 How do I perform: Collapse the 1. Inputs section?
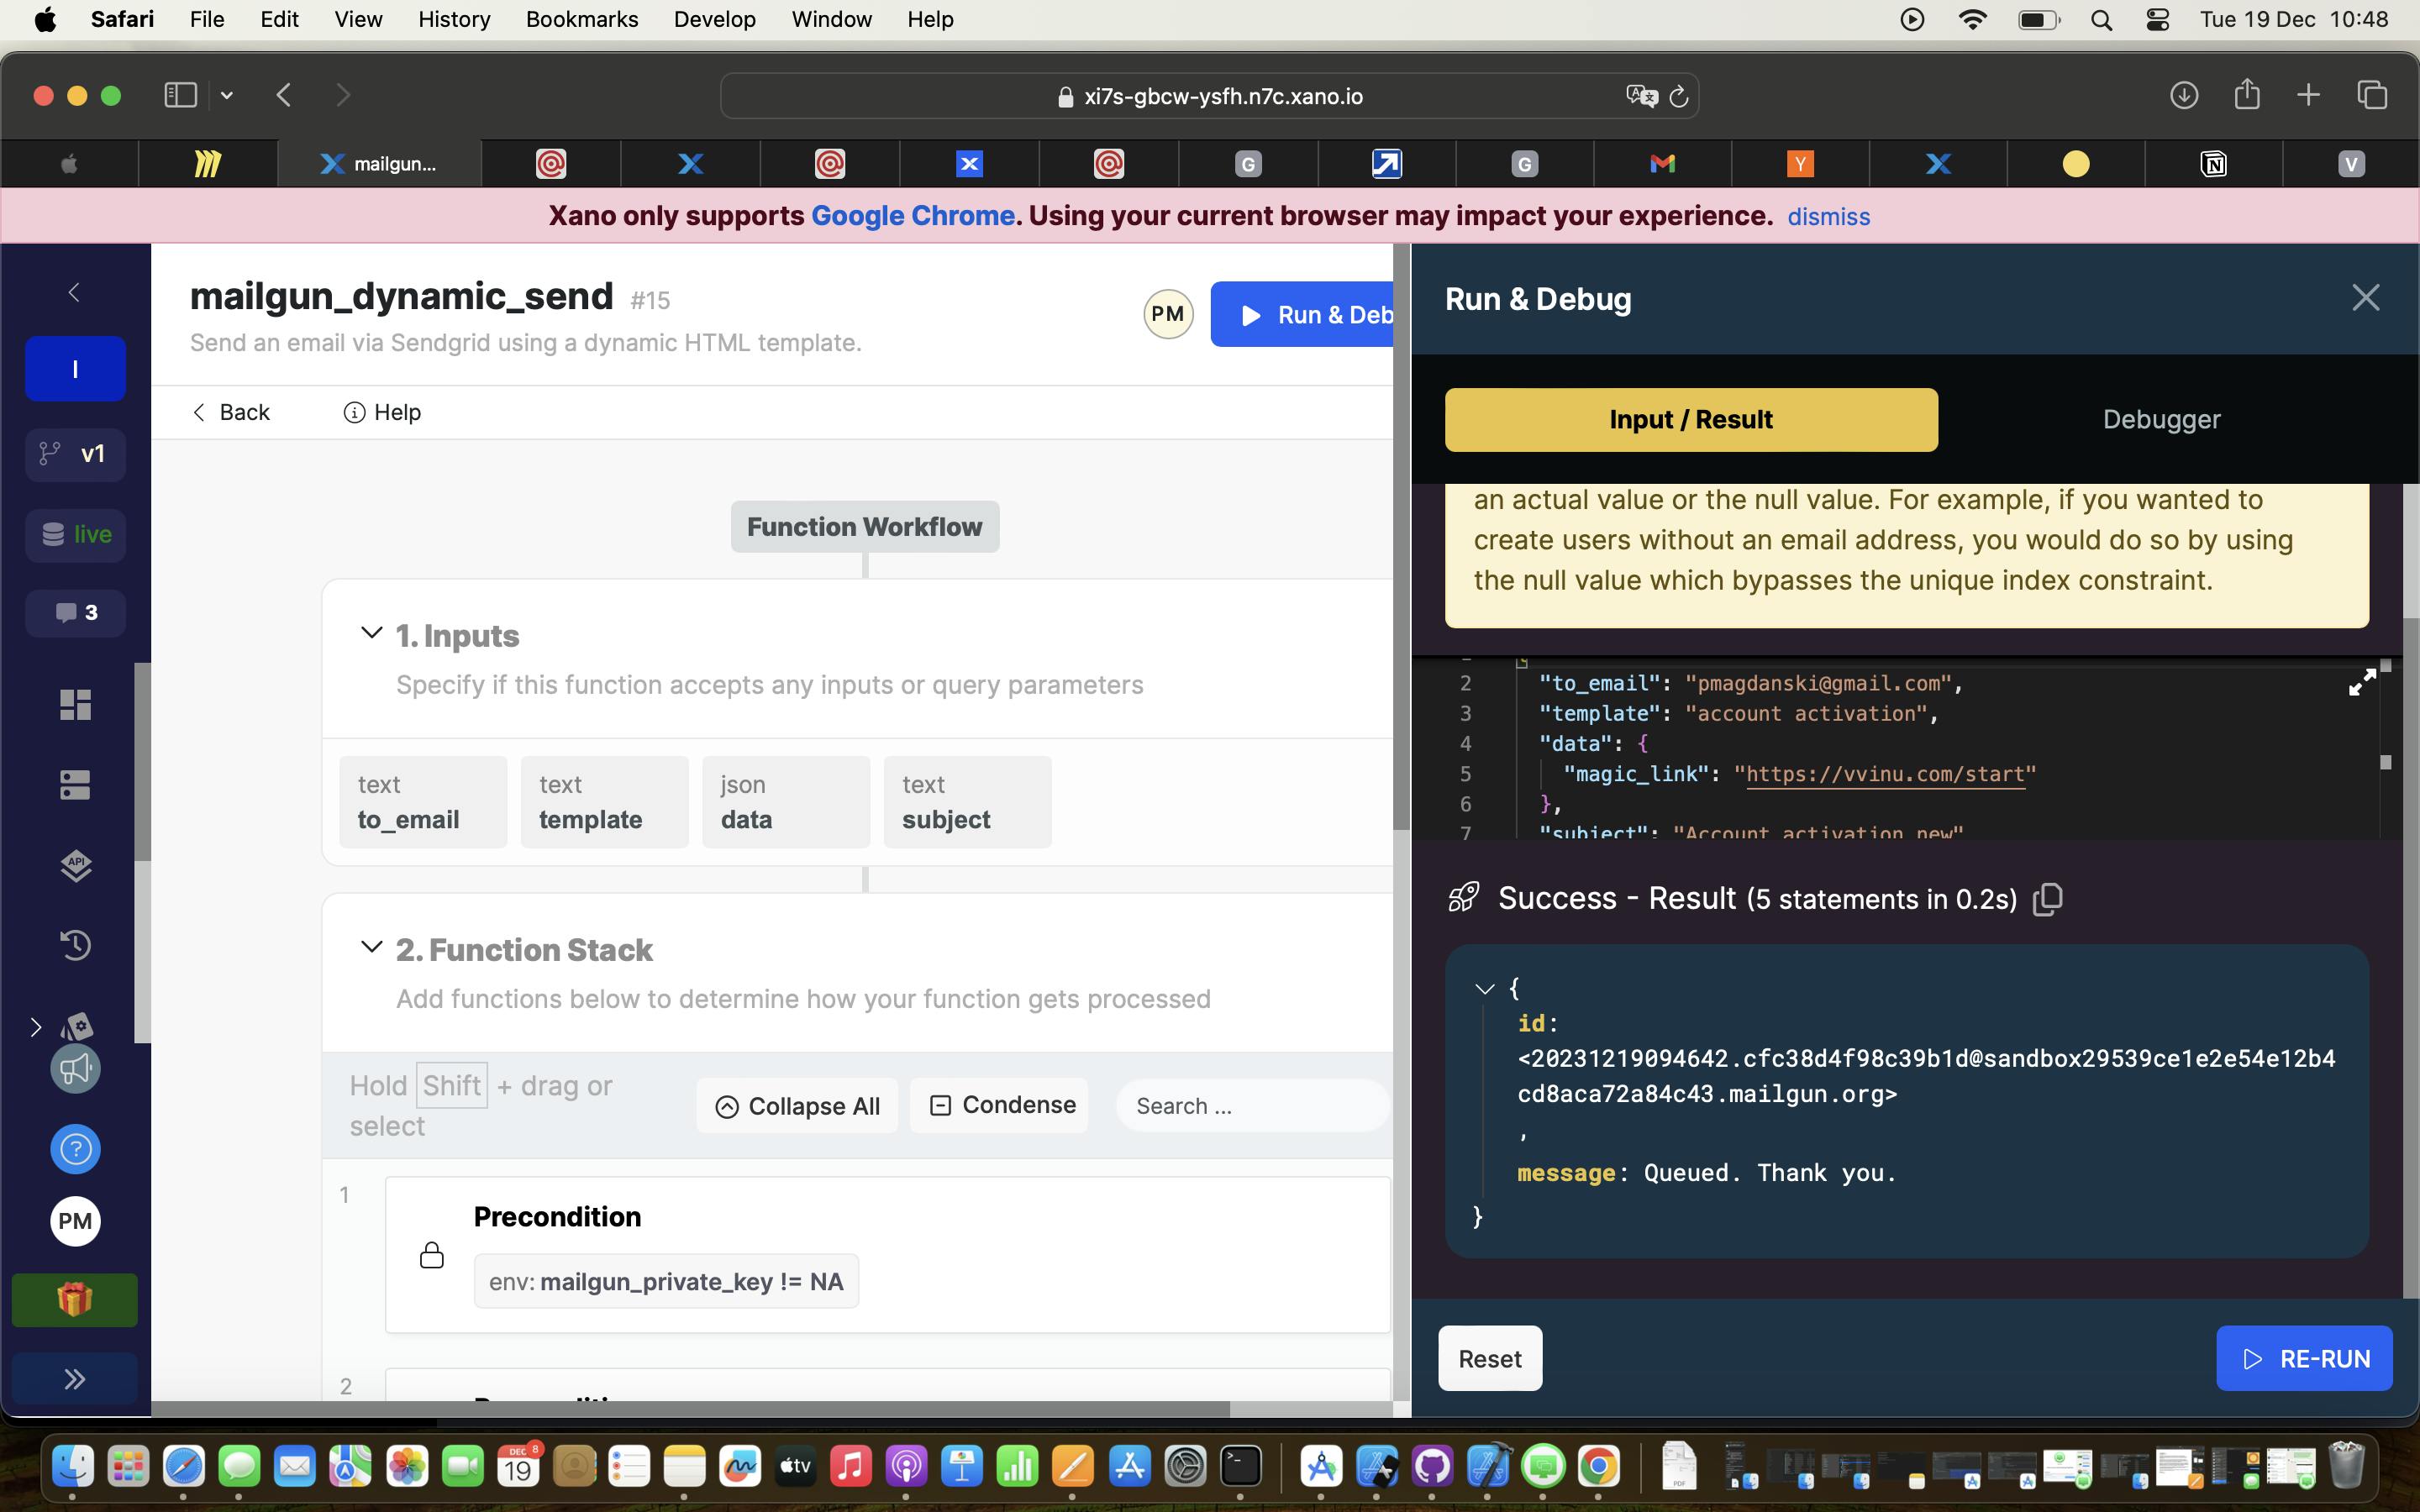[x=371, y=634]
